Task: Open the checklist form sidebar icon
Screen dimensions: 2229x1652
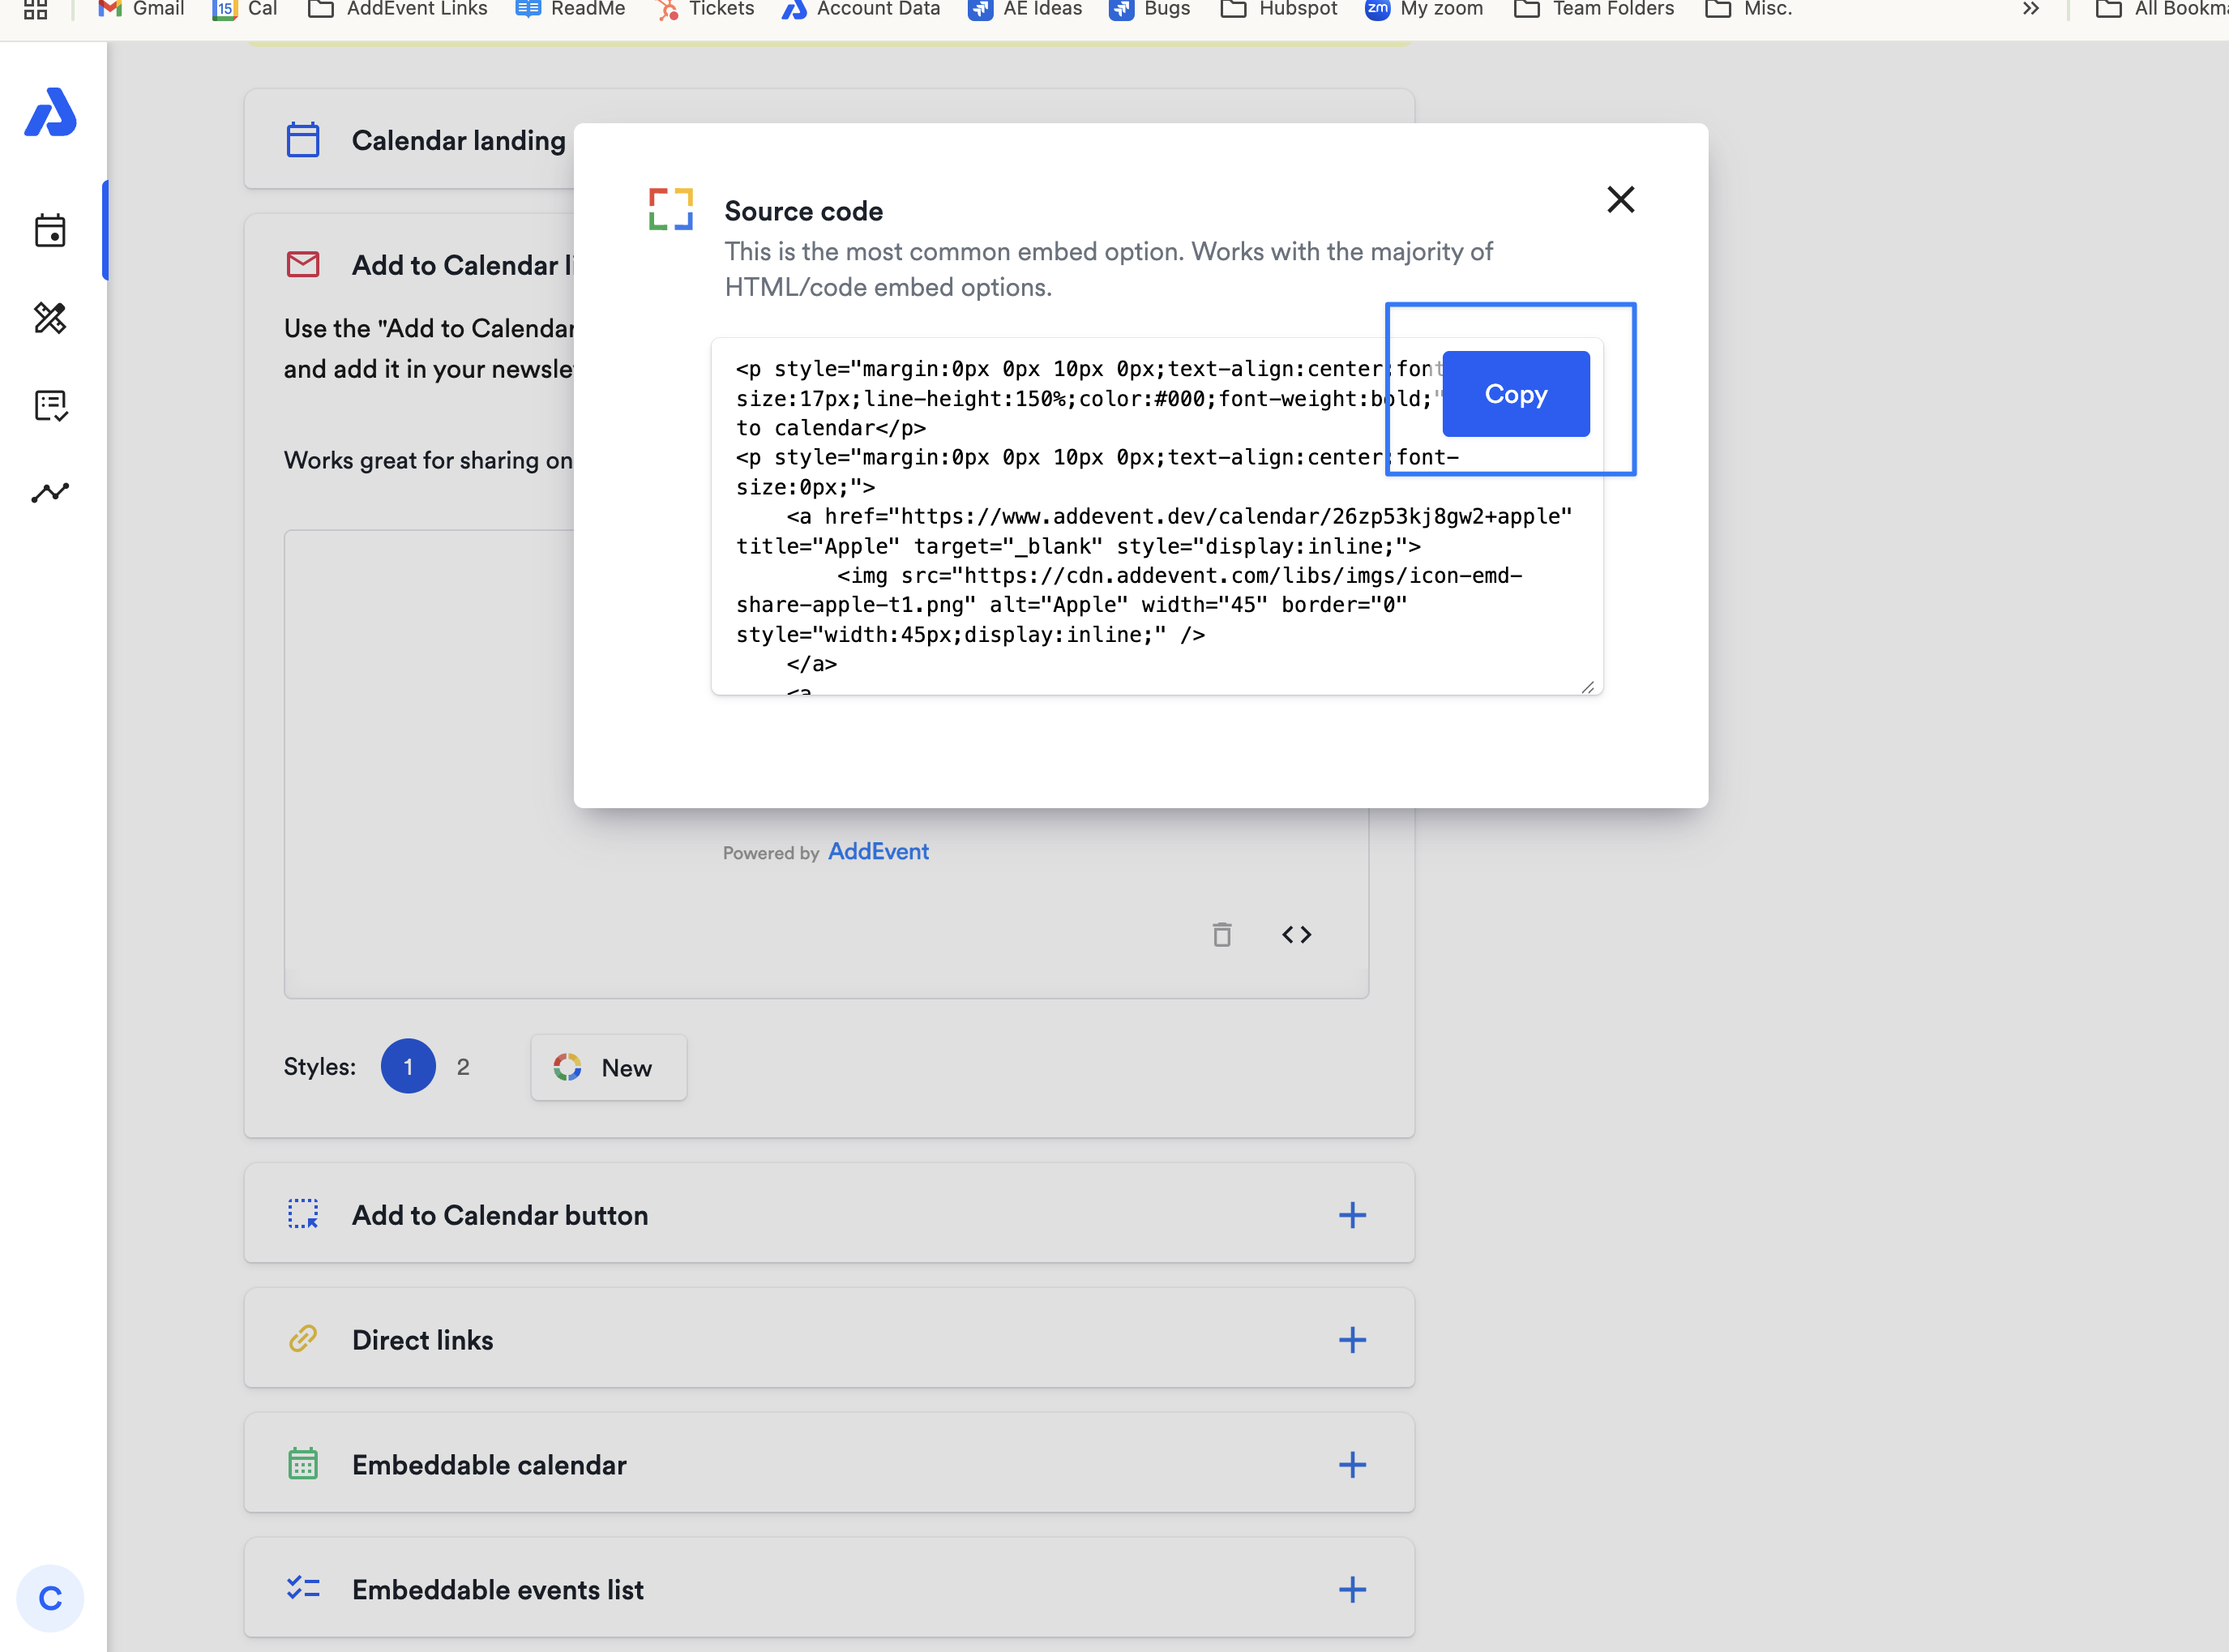Action: coord(50,405)
